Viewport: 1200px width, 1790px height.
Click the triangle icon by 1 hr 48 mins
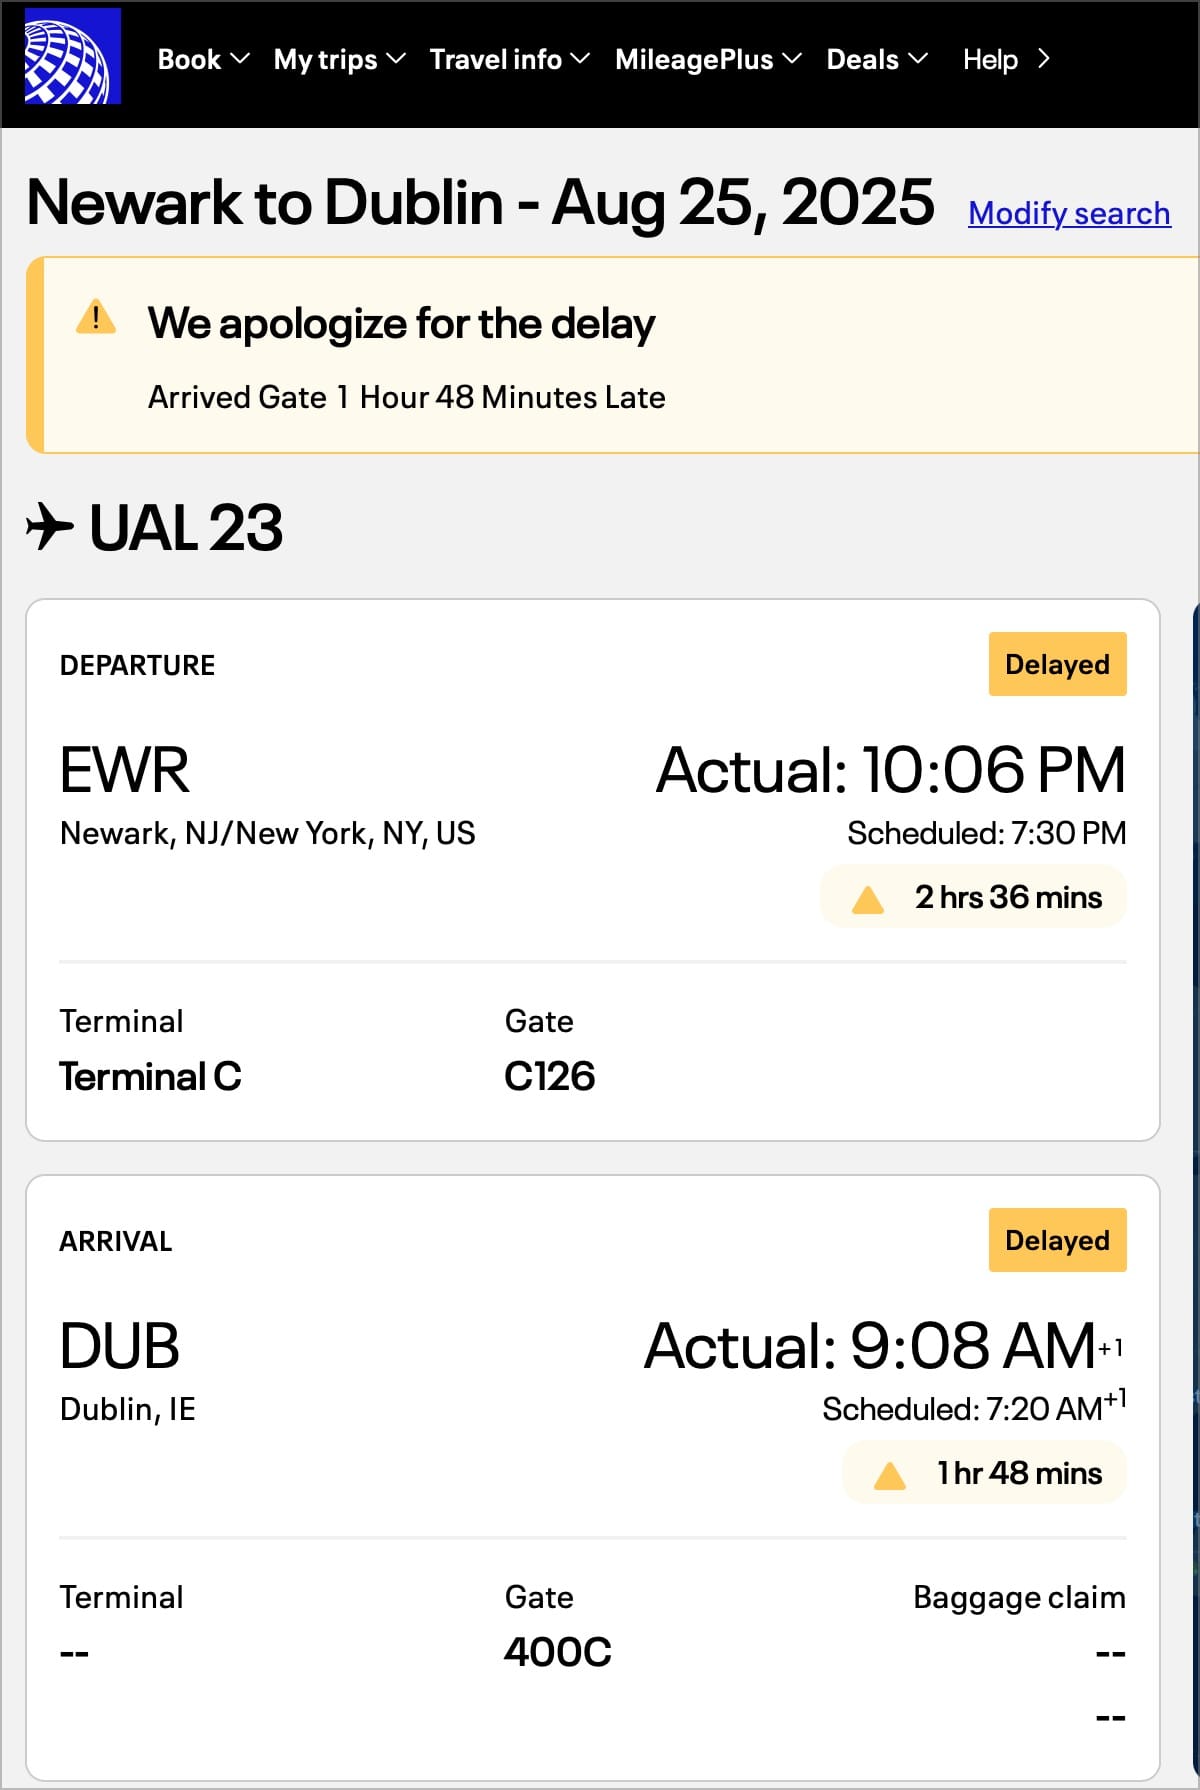tap(889, 1475)
